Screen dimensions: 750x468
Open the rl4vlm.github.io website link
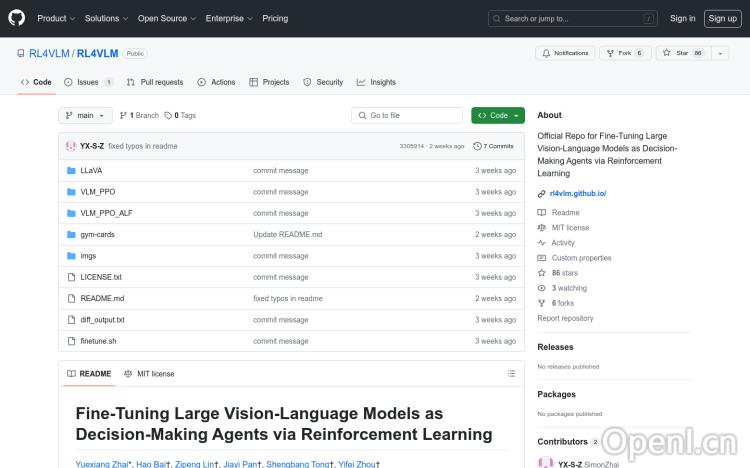(578, 193)
